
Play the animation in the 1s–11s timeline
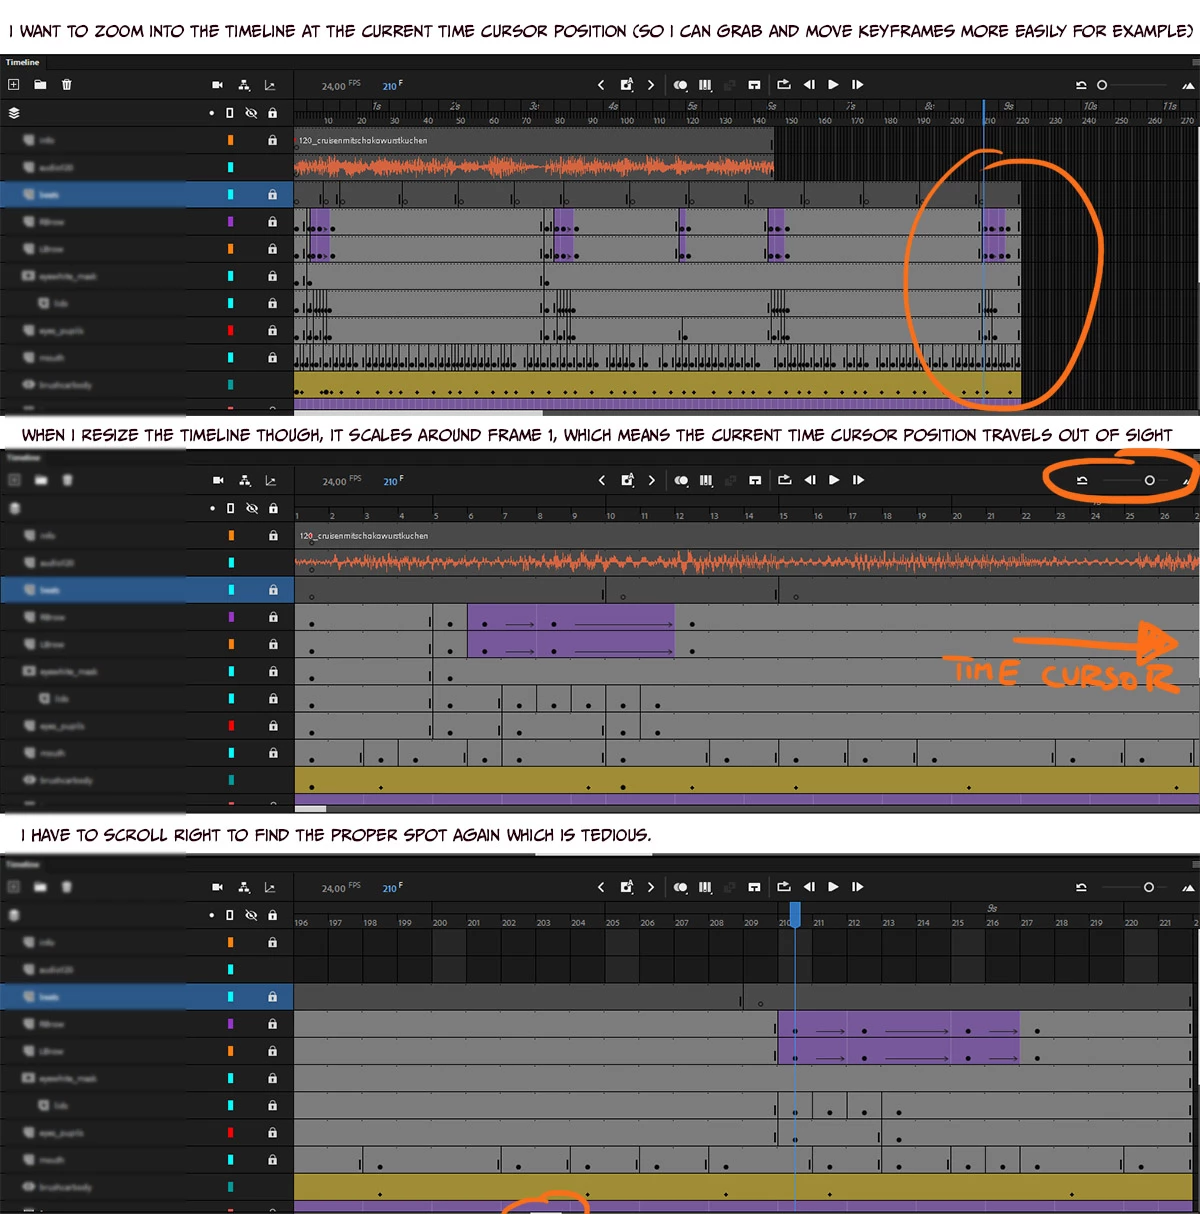[833, 85]
